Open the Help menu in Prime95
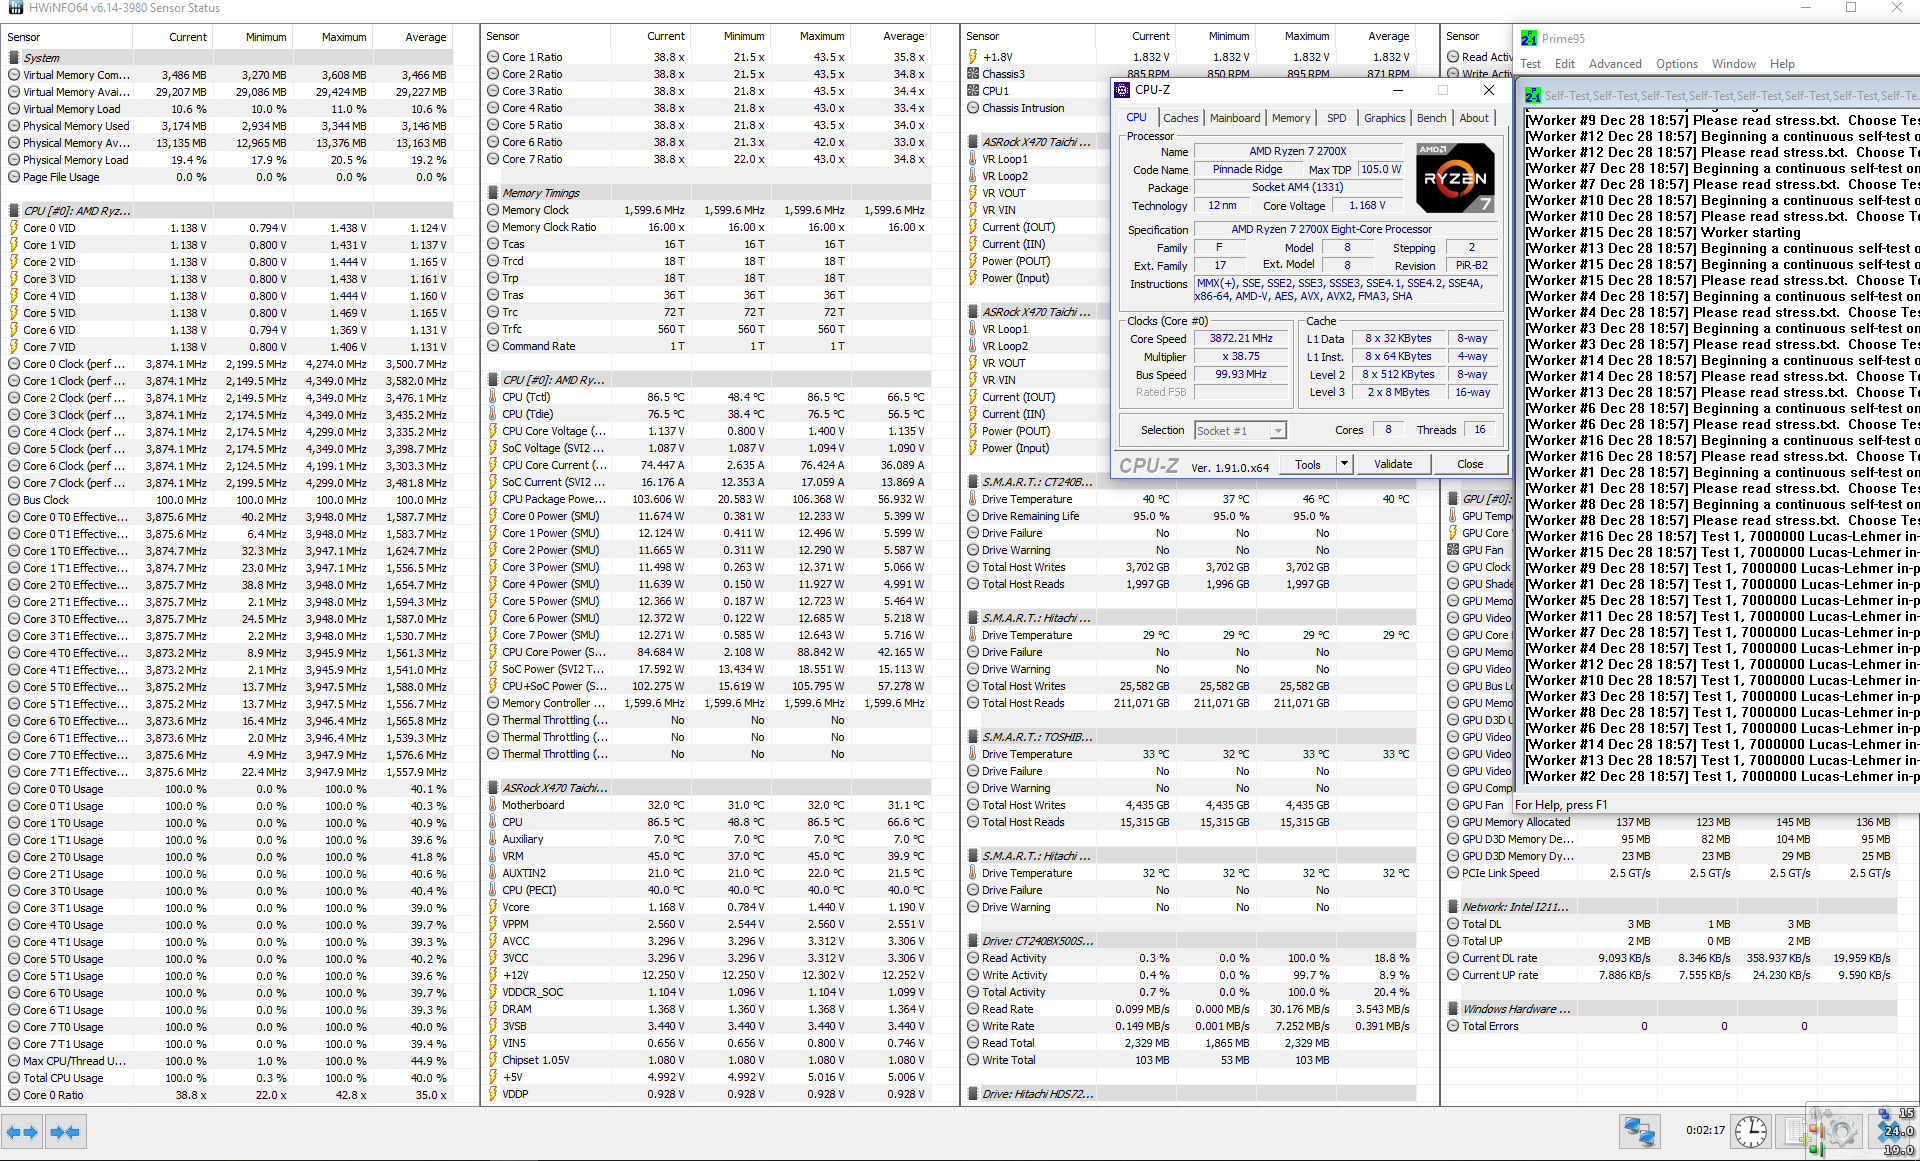This screenshot has height=1161, width=1920. click(x=1782, y=64)
